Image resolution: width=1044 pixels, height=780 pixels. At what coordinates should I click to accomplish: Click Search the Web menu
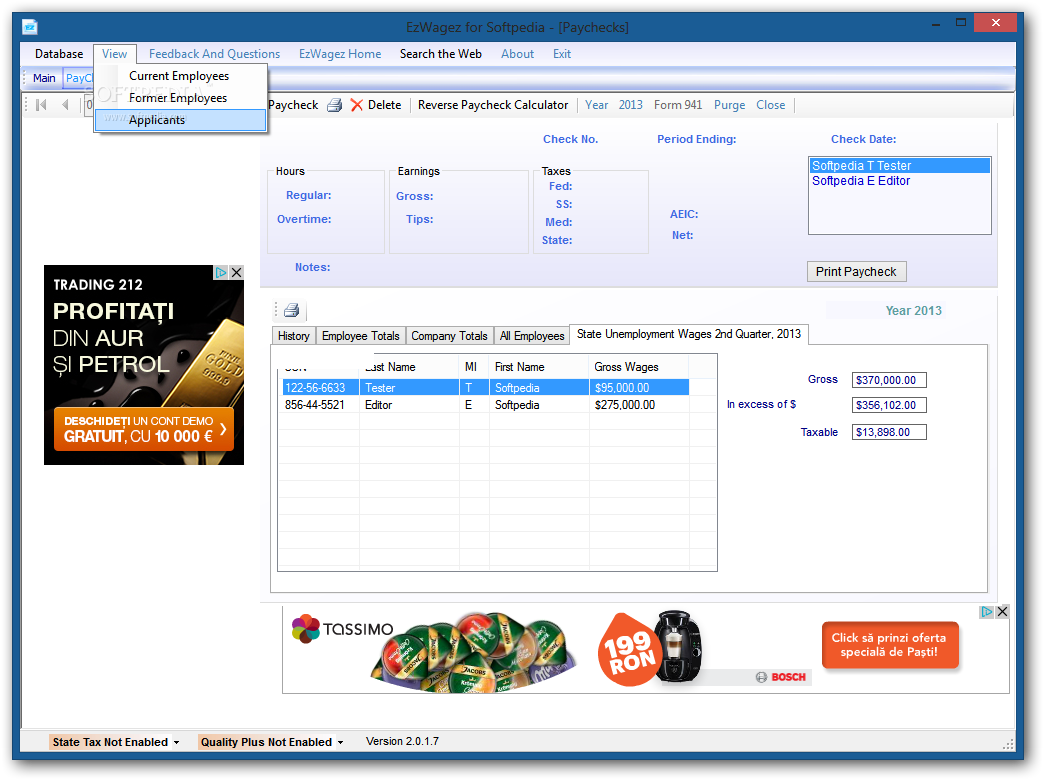(441, 54)
